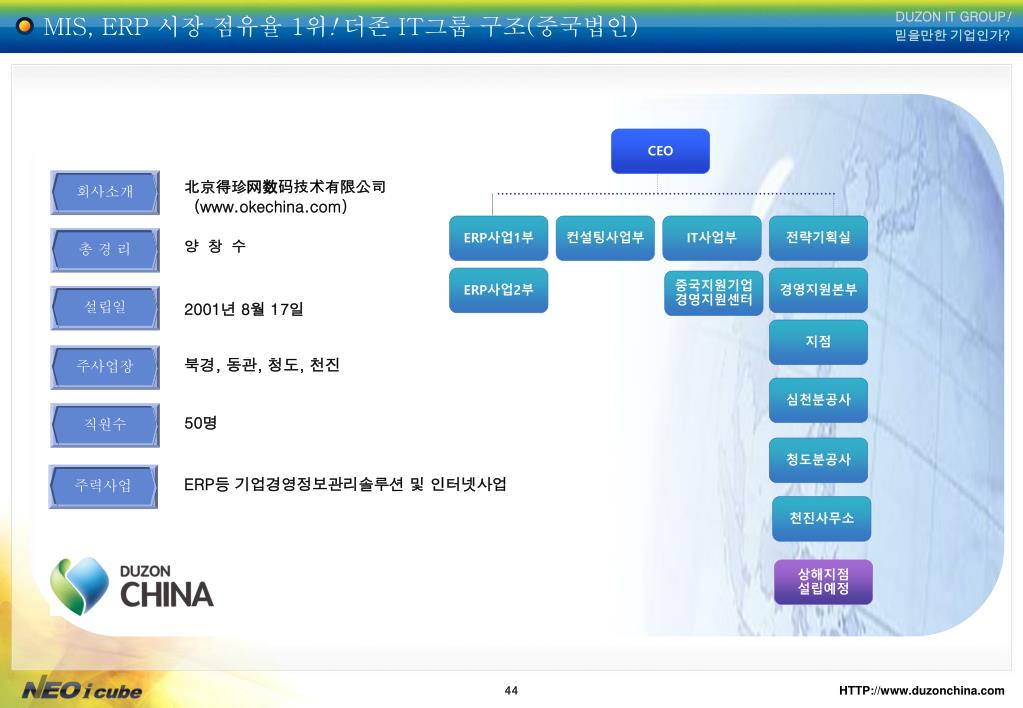Image resolution: width=1023 pixels, height=708 pixels.
Task: Click the 지점 box
Action: tap(818, 342)
